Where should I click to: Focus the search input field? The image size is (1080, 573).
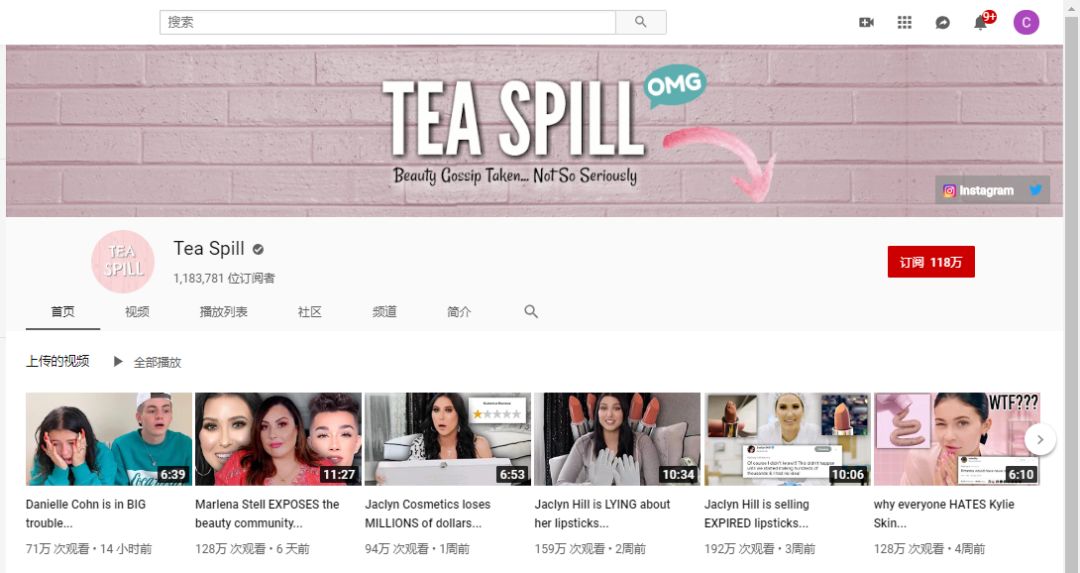point(388,22)
